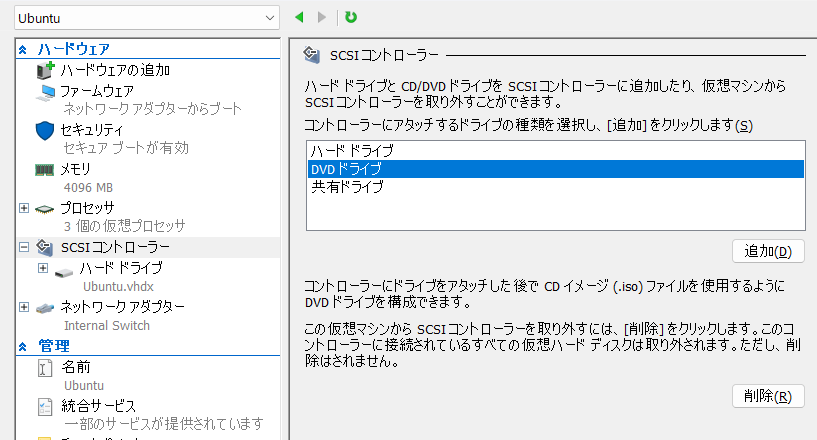Select the Memory chip icon
The image size is (817, 440).
[46, 169]
